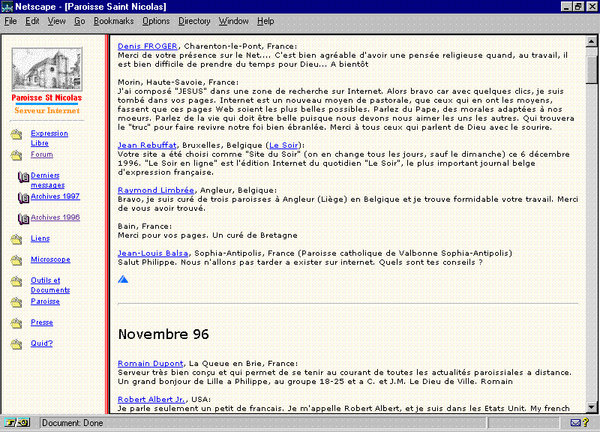Click the Denis FROGER name link
Image resolution: width=600 pixels, height=432 pixels.
click(147, 46)
